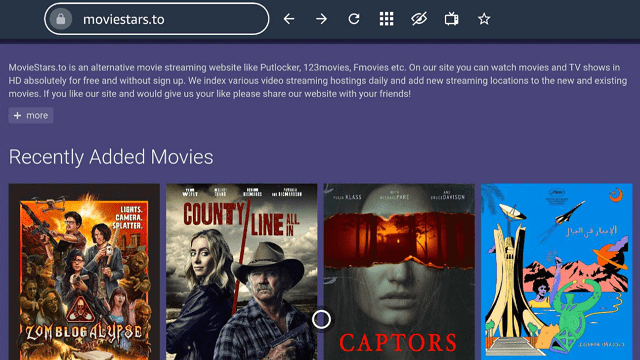Open the blue Arabic-titled movie poster
The image size is (640, 360).
tap(557, 272)
